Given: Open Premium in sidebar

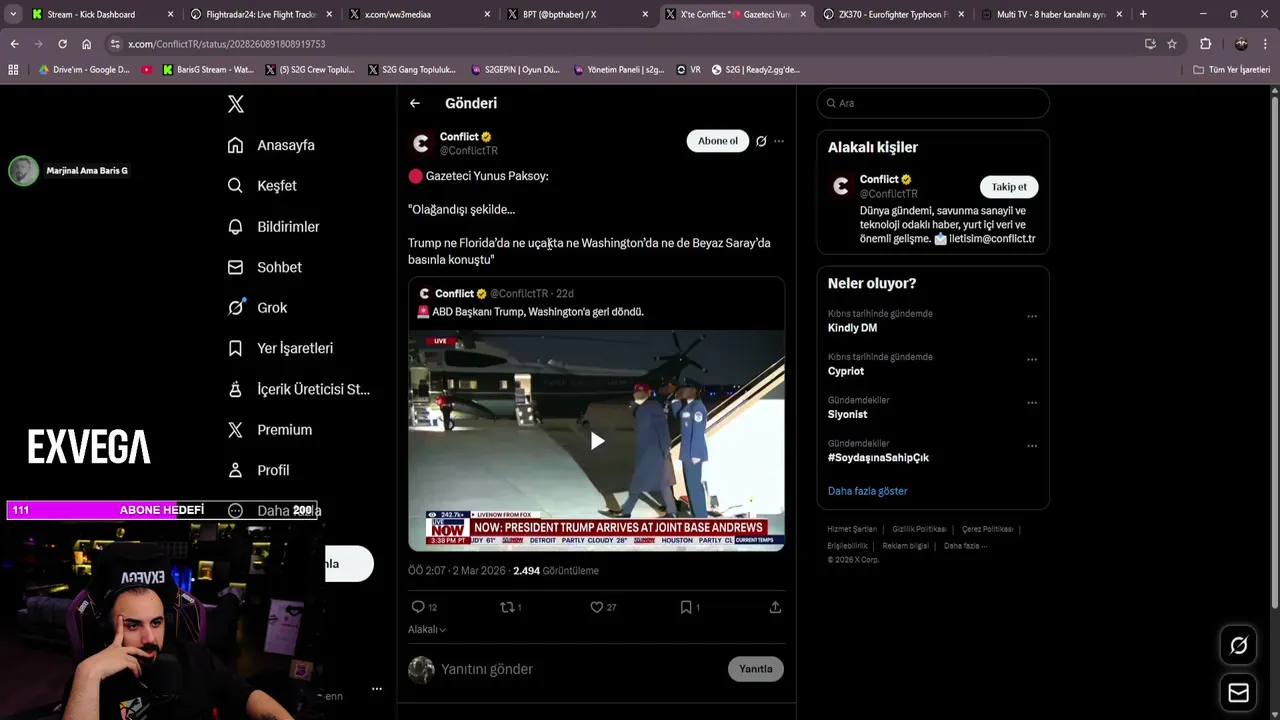Looking at the screenshot, I should click(x=270, y=430).
